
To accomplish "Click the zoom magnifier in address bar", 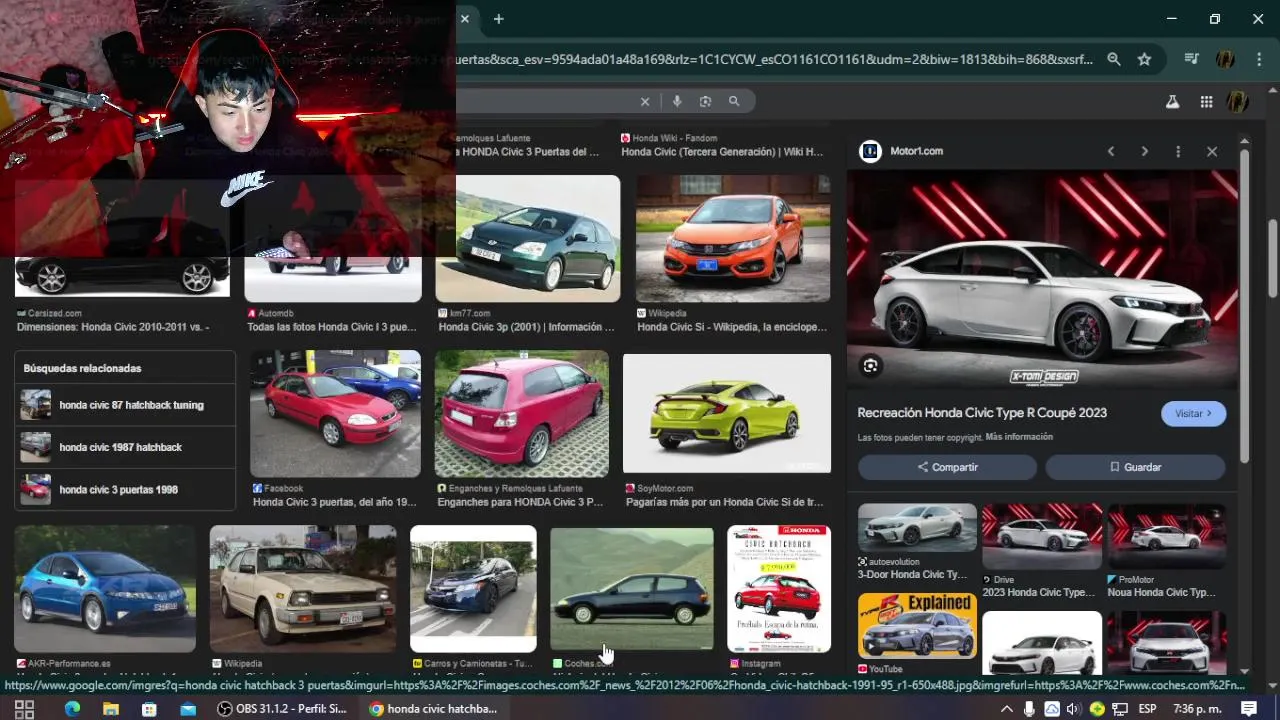I will click(x=1113, y=60).
